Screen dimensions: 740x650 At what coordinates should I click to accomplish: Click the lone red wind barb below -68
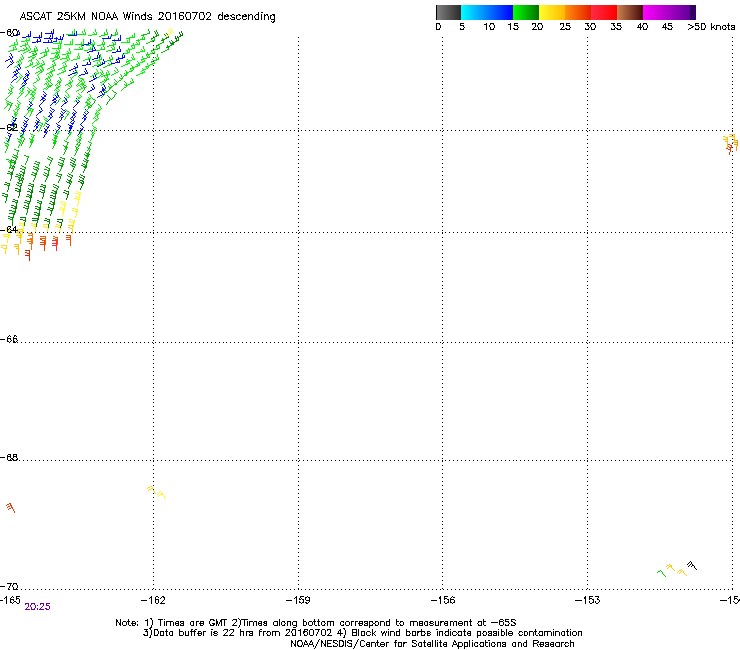pyautogui.click(x=10, y=507)
